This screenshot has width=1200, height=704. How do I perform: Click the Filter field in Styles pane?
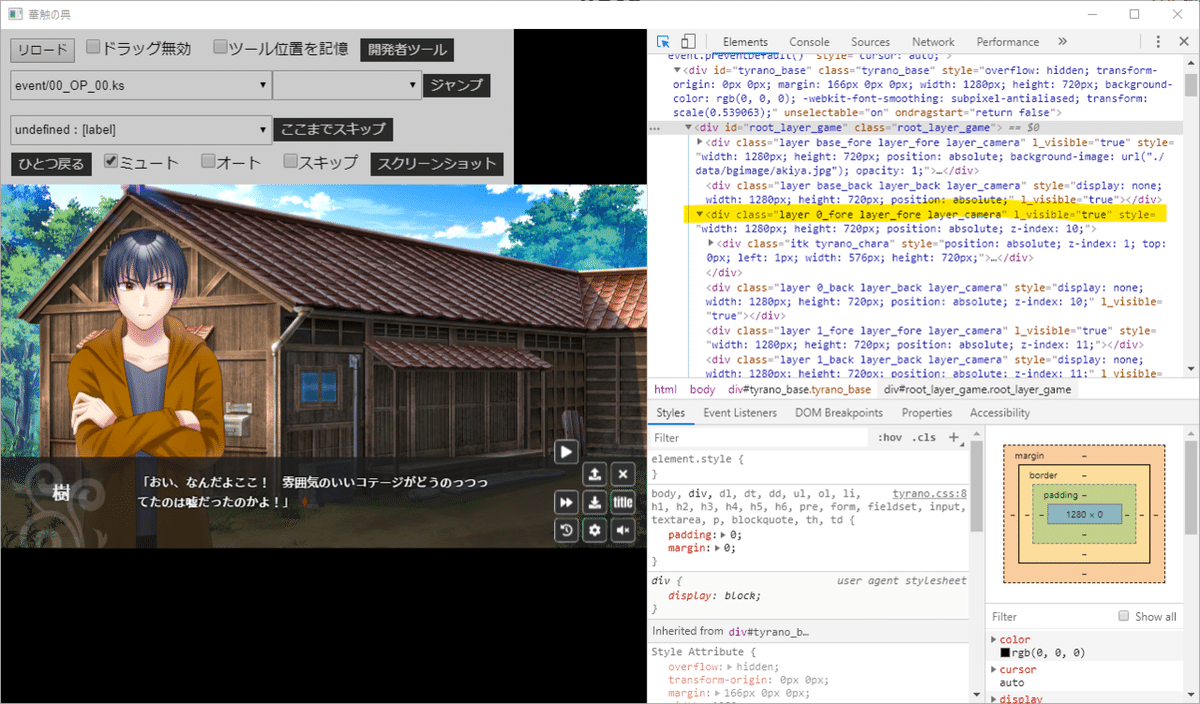760,438
